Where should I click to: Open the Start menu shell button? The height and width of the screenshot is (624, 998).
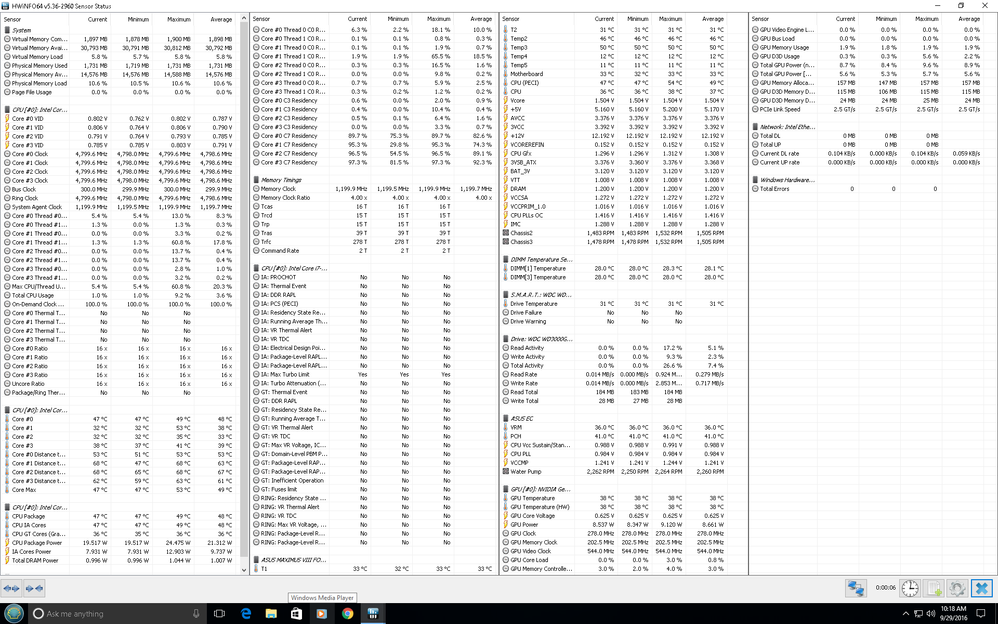pos(14,613)
